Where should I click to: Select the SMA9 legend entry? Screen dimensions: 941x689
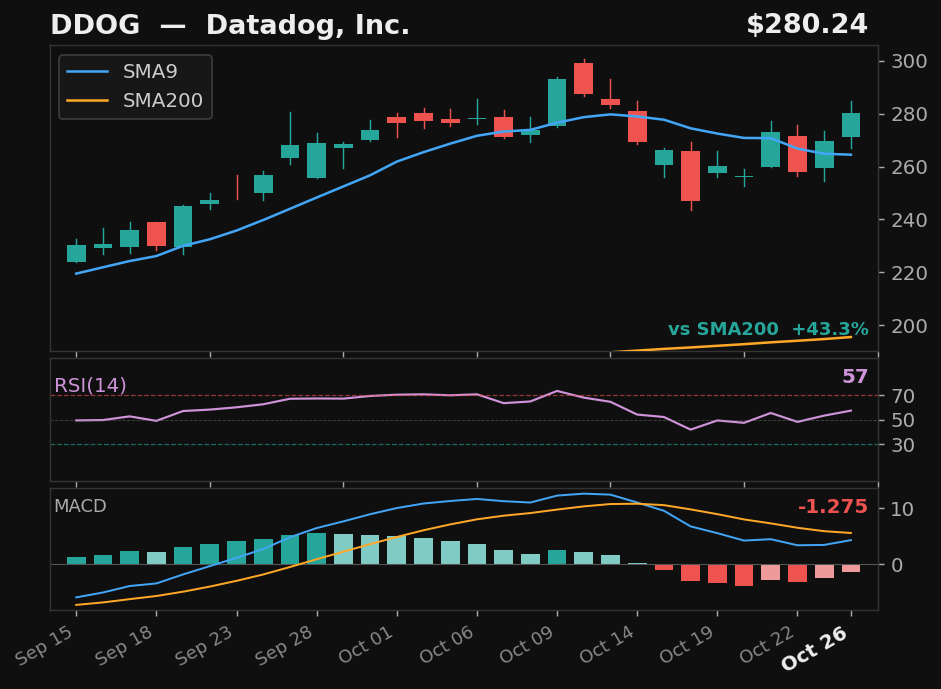point(122,71)
